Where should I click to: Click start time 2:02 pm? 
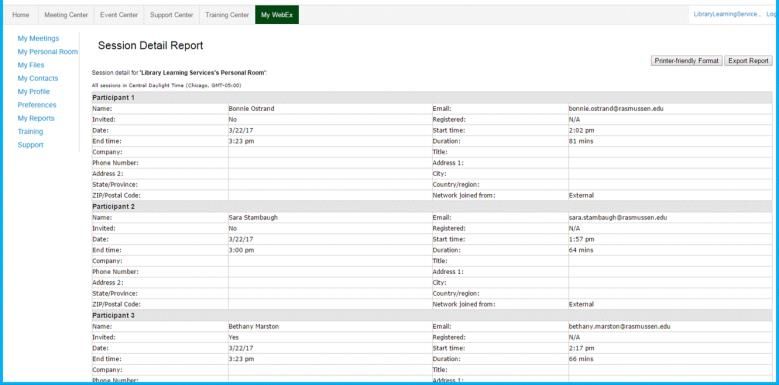pyautogui.click(x=581, y=131)
